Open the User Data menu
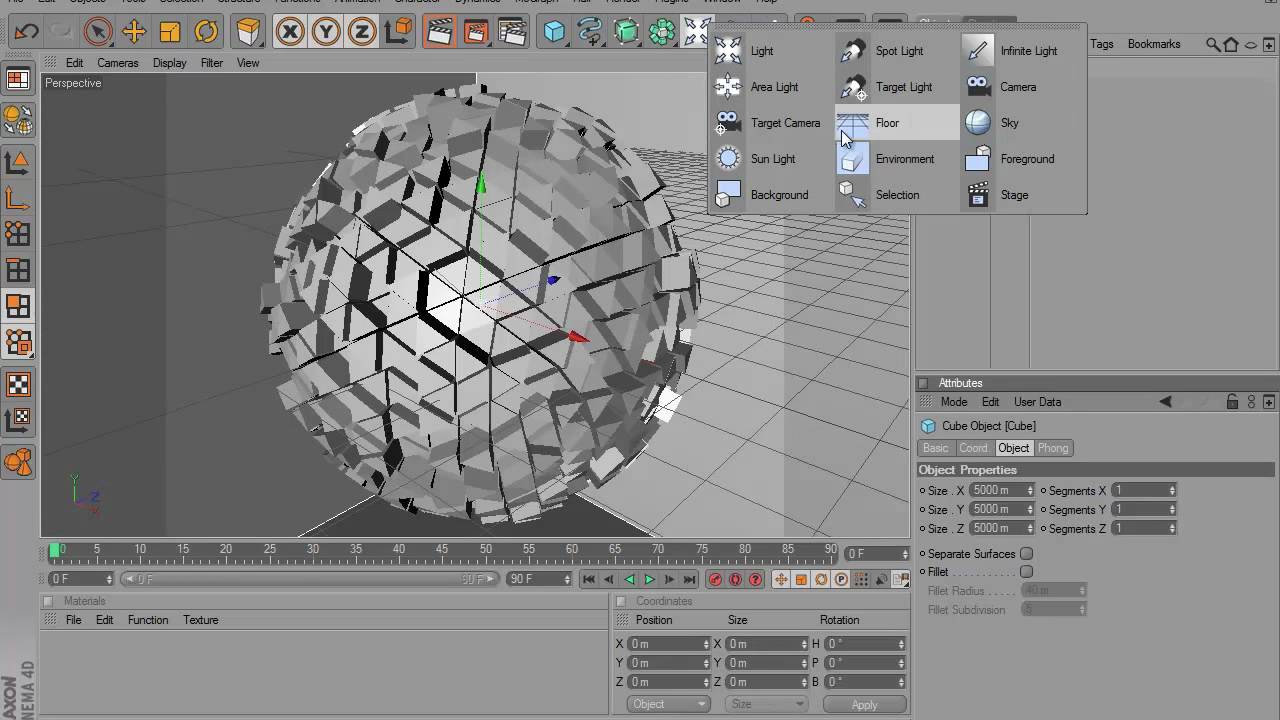 click(x=1037, y=402)
